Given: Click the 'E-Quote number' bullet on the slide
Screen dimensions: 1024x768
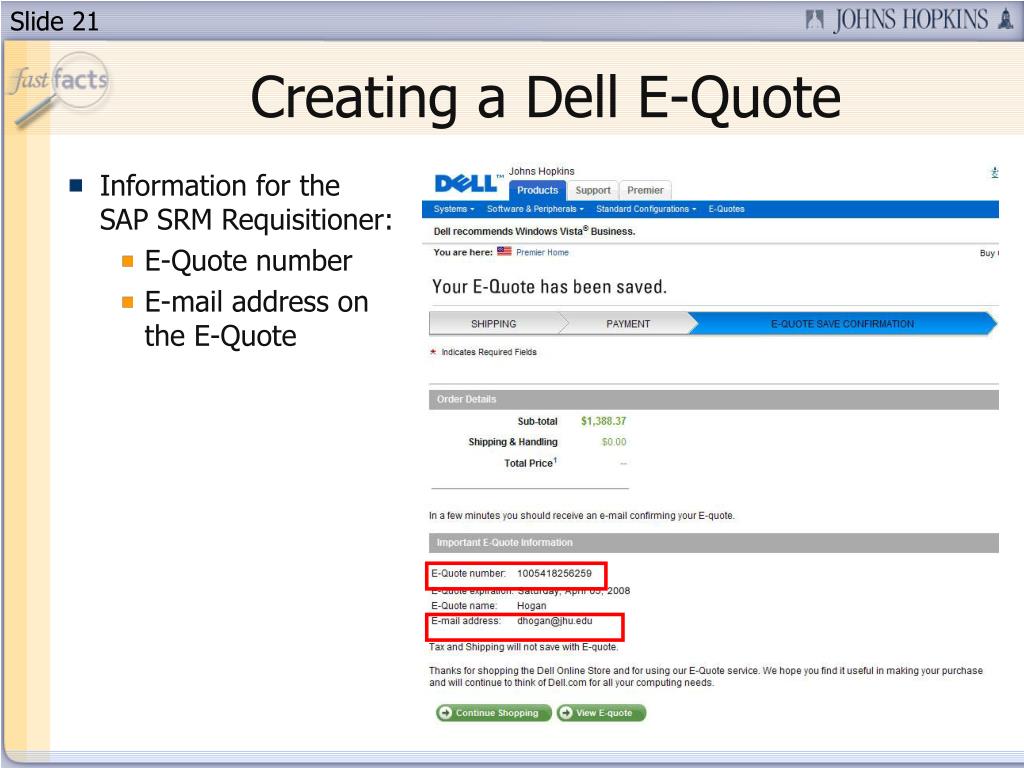Looking at the screenshot, I should click(248, 261).
